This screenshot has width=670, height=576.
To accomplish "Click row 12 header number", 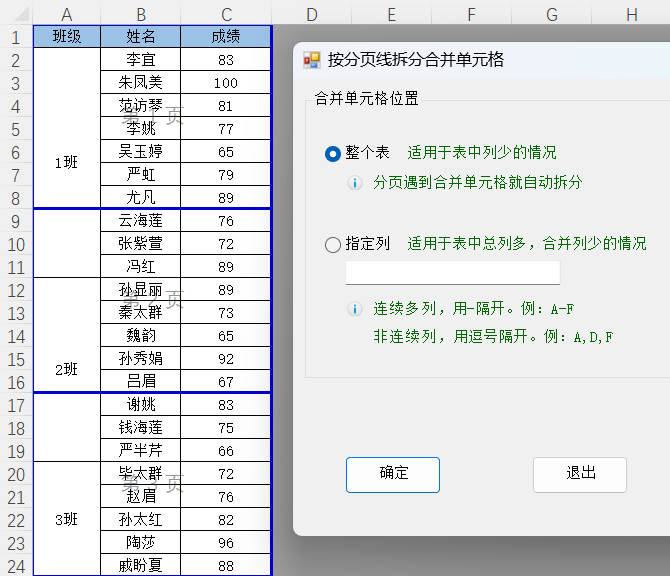I will point(15,290).
